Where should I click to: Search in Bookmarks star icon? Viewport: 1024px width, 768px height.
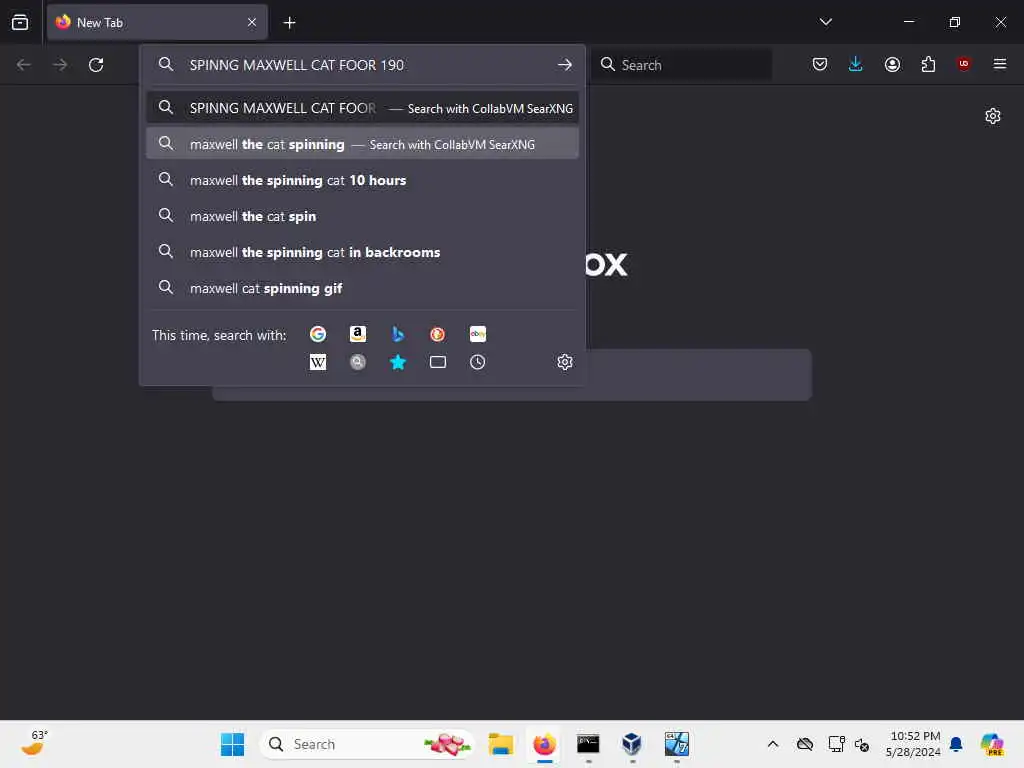398,362
